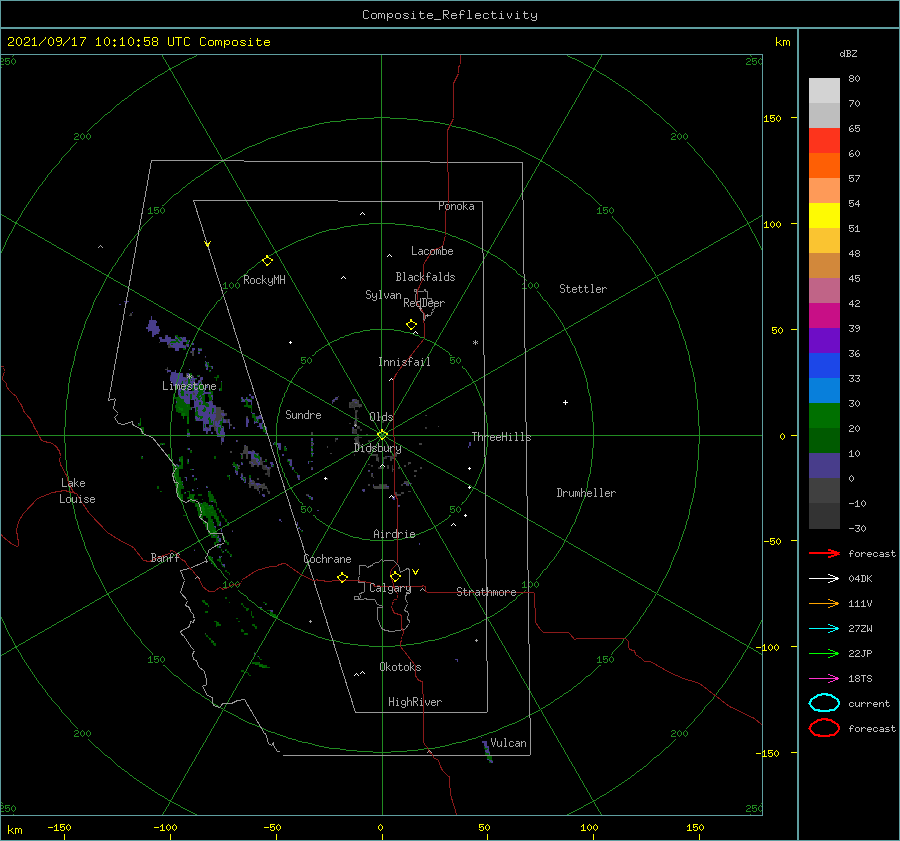Select the blue 33-36 dBZ swatch
The image size is (900, 841).
click(x=824, y=366)
